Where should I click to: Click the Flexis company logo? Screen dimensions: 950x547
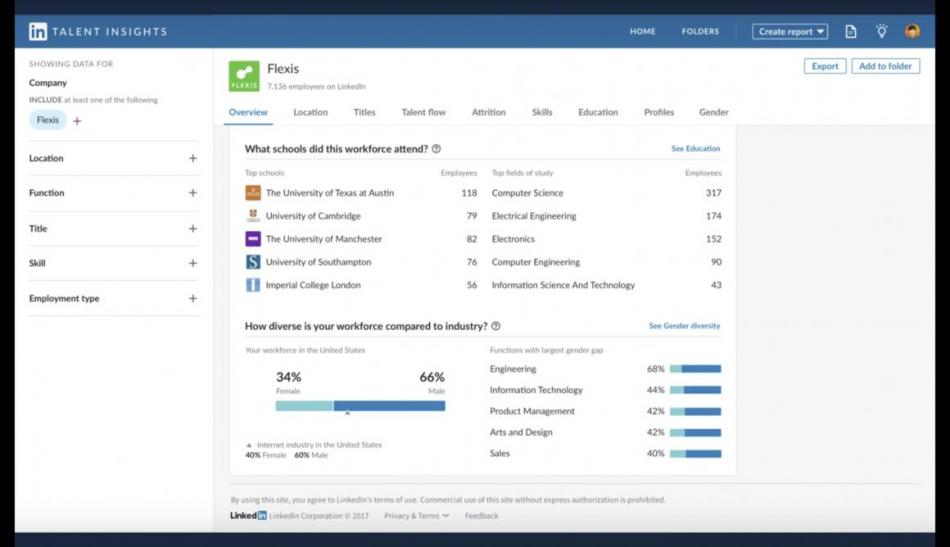(x=244, y=76)
